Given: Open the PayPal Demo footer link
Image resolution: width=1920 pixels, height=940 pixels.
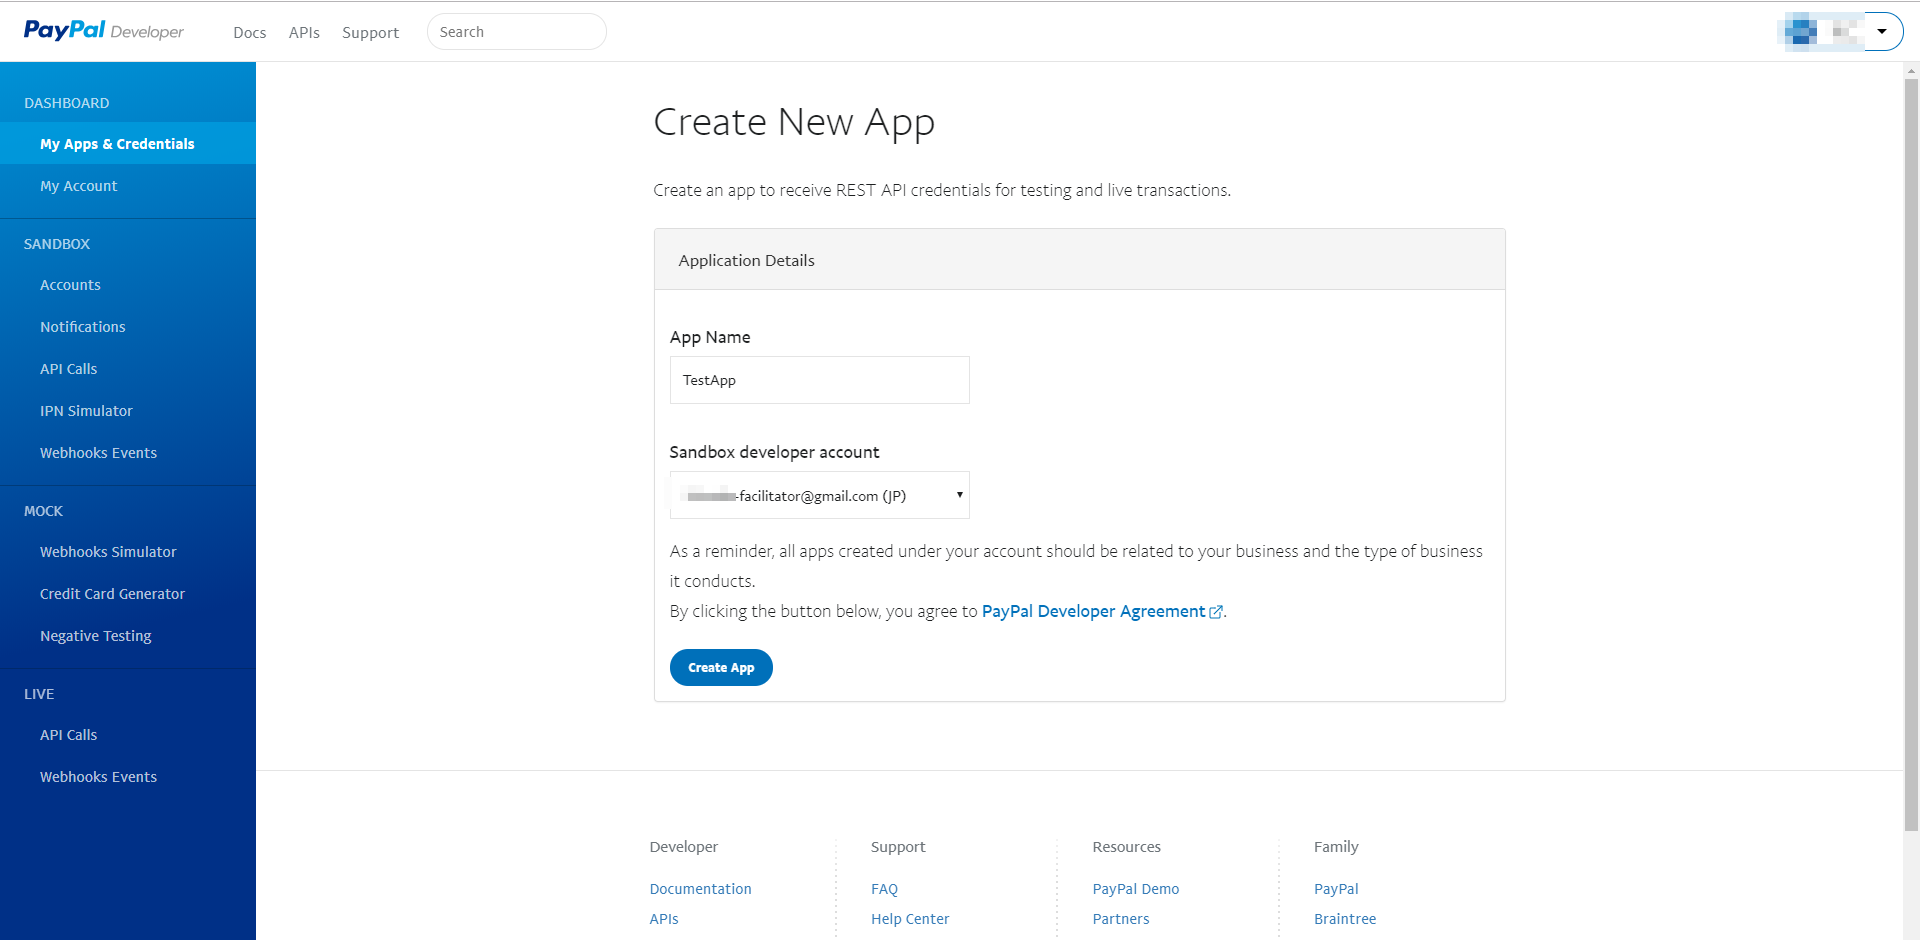Looking at the screenshot, I should pos(1135,889).
